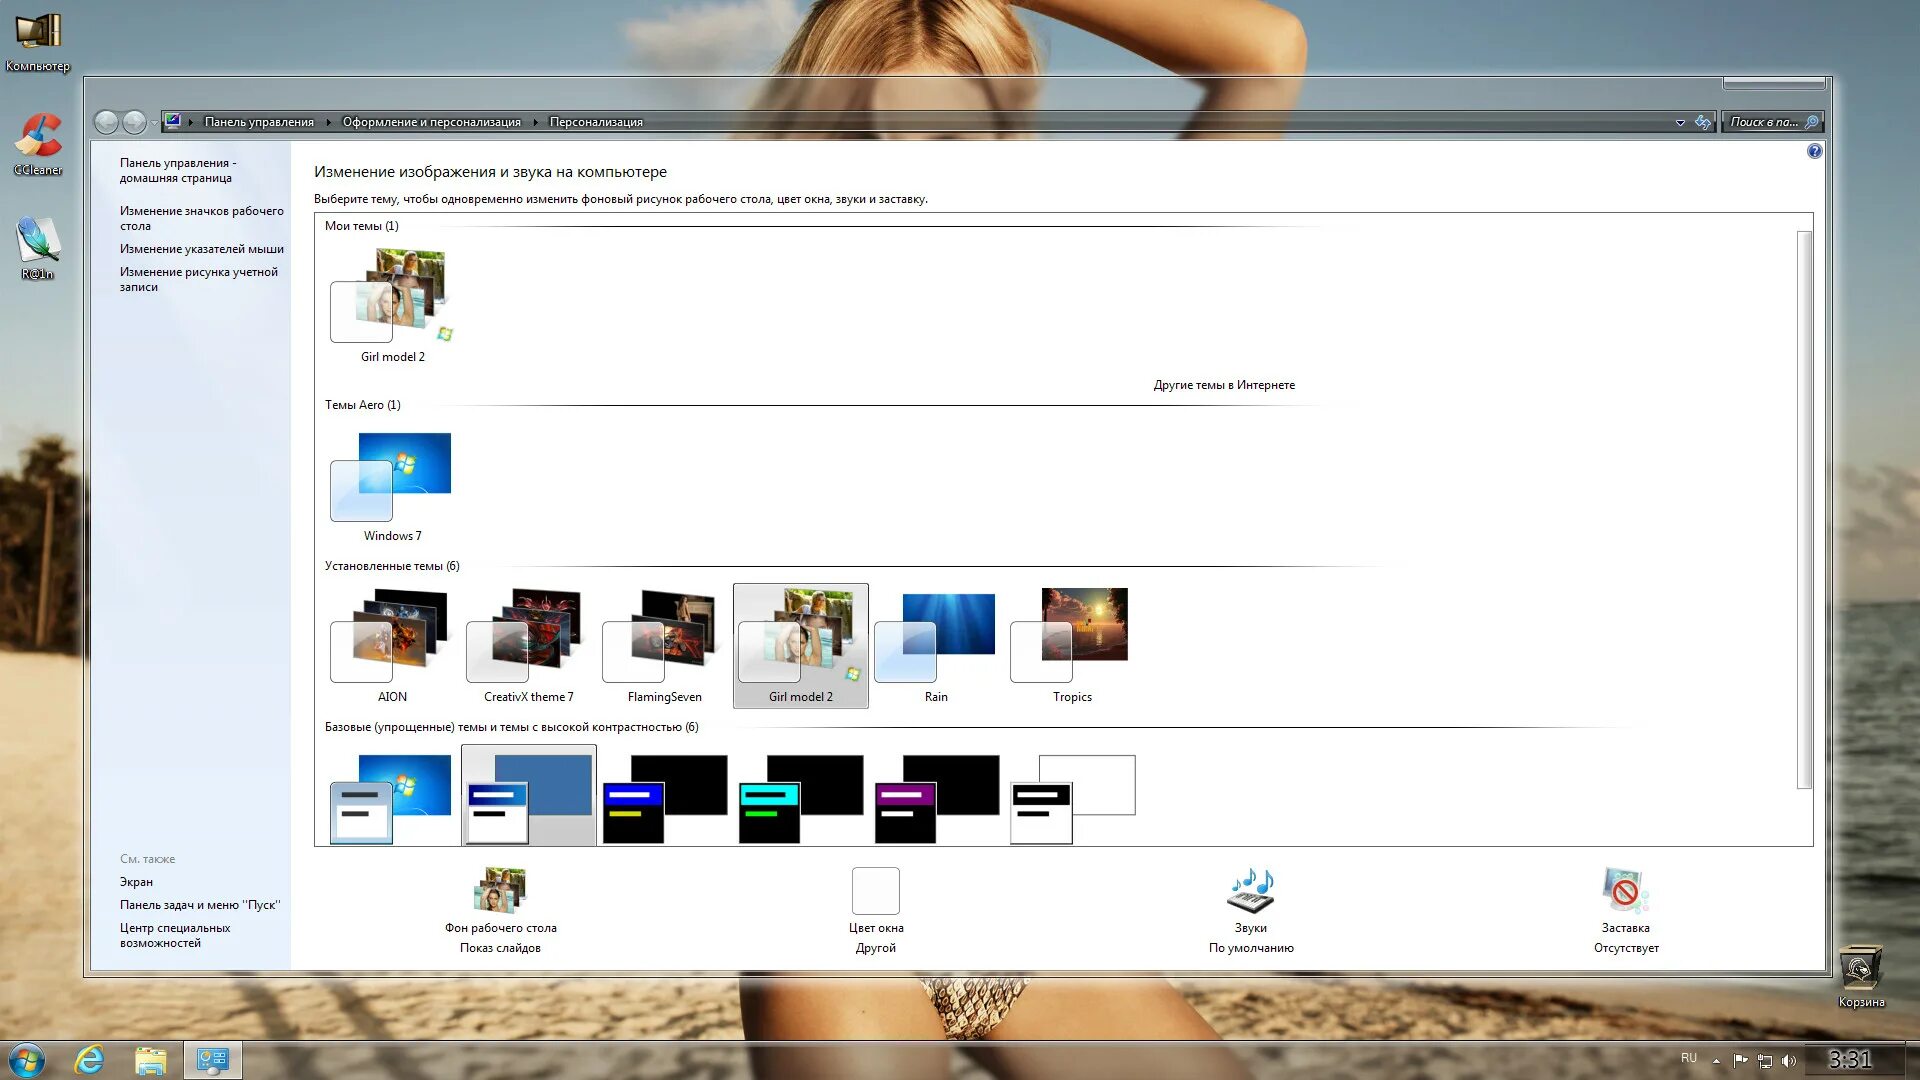Open the Фон рабочего стола settings icon

(x=500, y=890)
